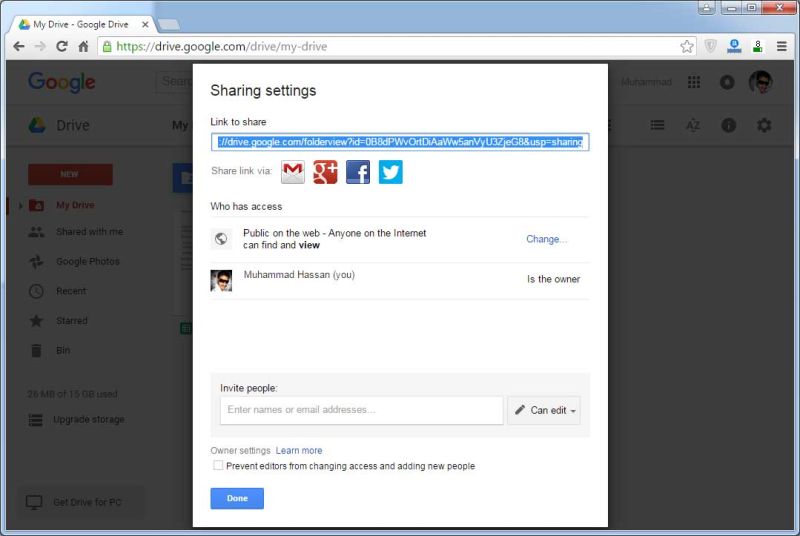Open Shared with me in sidebar
Image resolution: width=800 pixels, height=536 pixels.
coord(90,232)
